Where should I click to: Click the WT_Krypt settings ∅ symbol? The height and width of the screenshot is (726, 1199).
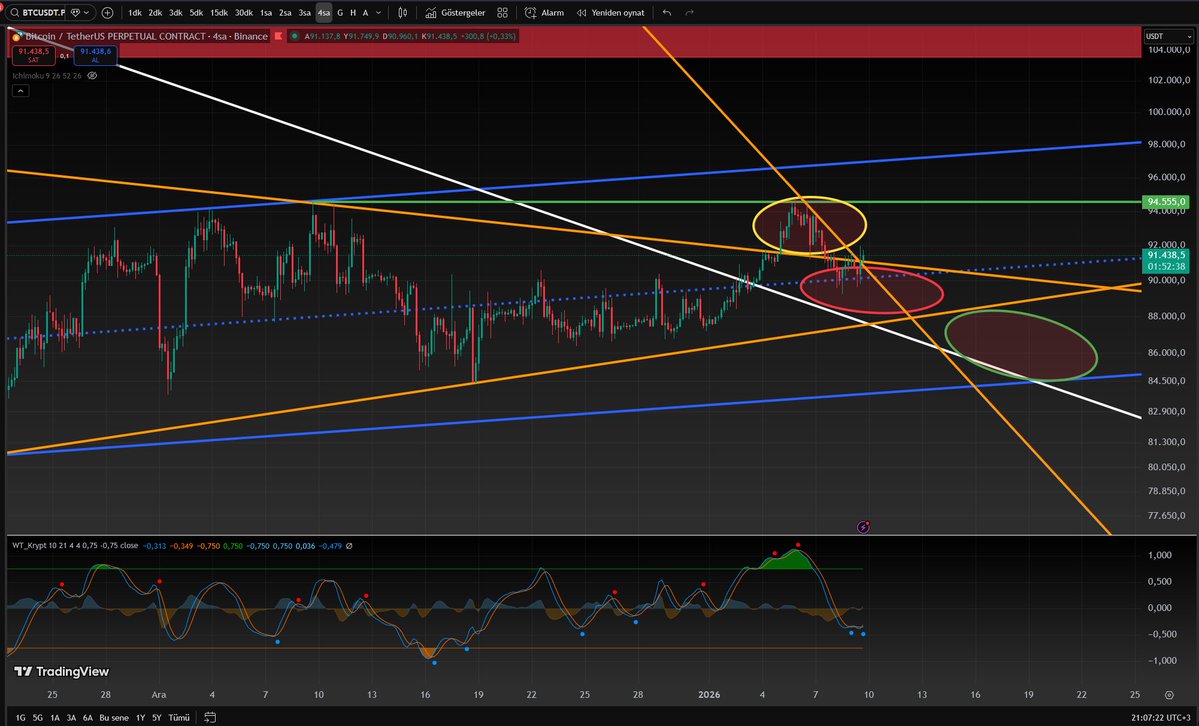pos(349,546)
